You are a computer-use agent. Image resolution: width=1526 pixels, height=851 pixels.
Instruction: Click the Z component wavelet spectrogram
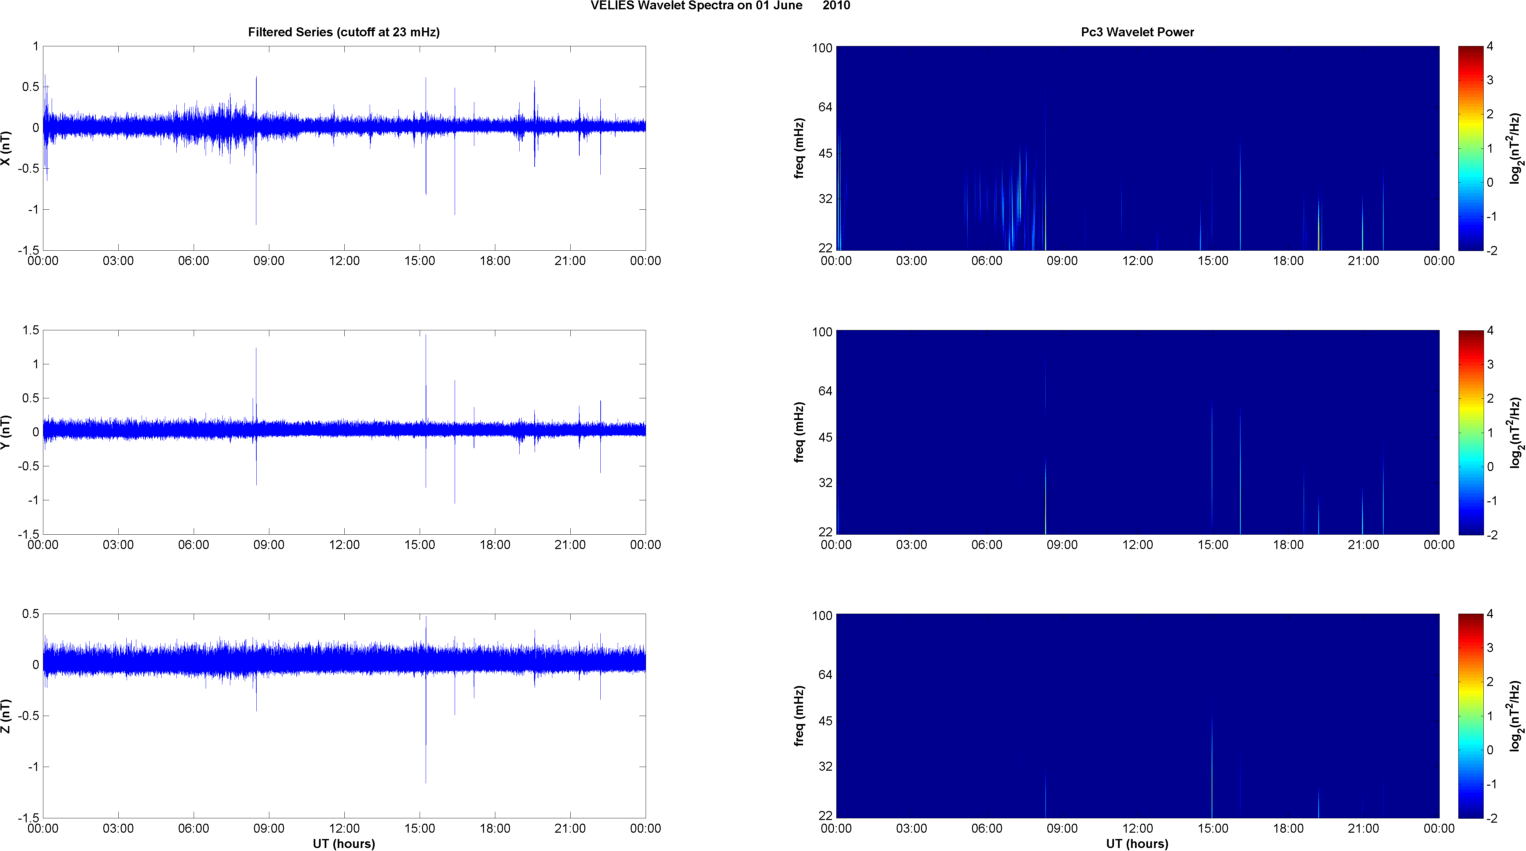pyautogui.click(x=1137, y=716)
